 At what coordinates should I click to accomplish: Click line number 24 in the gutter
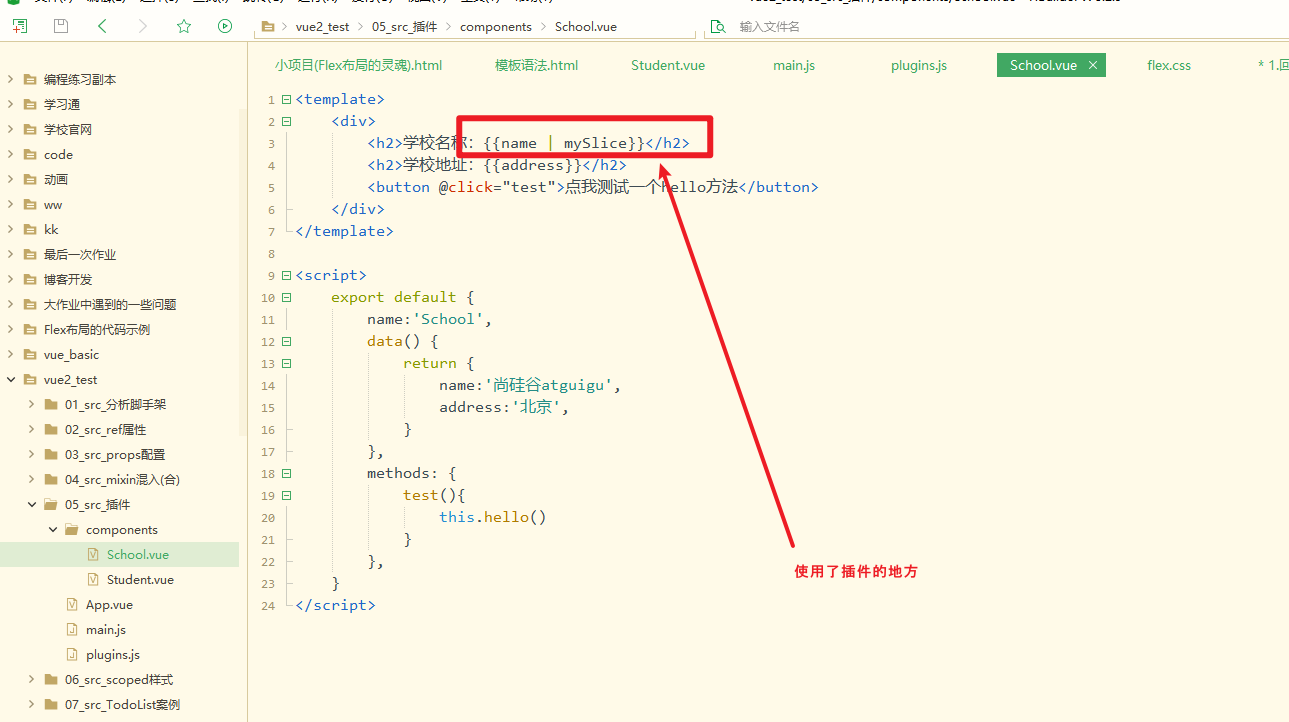(x=267, y=606)
